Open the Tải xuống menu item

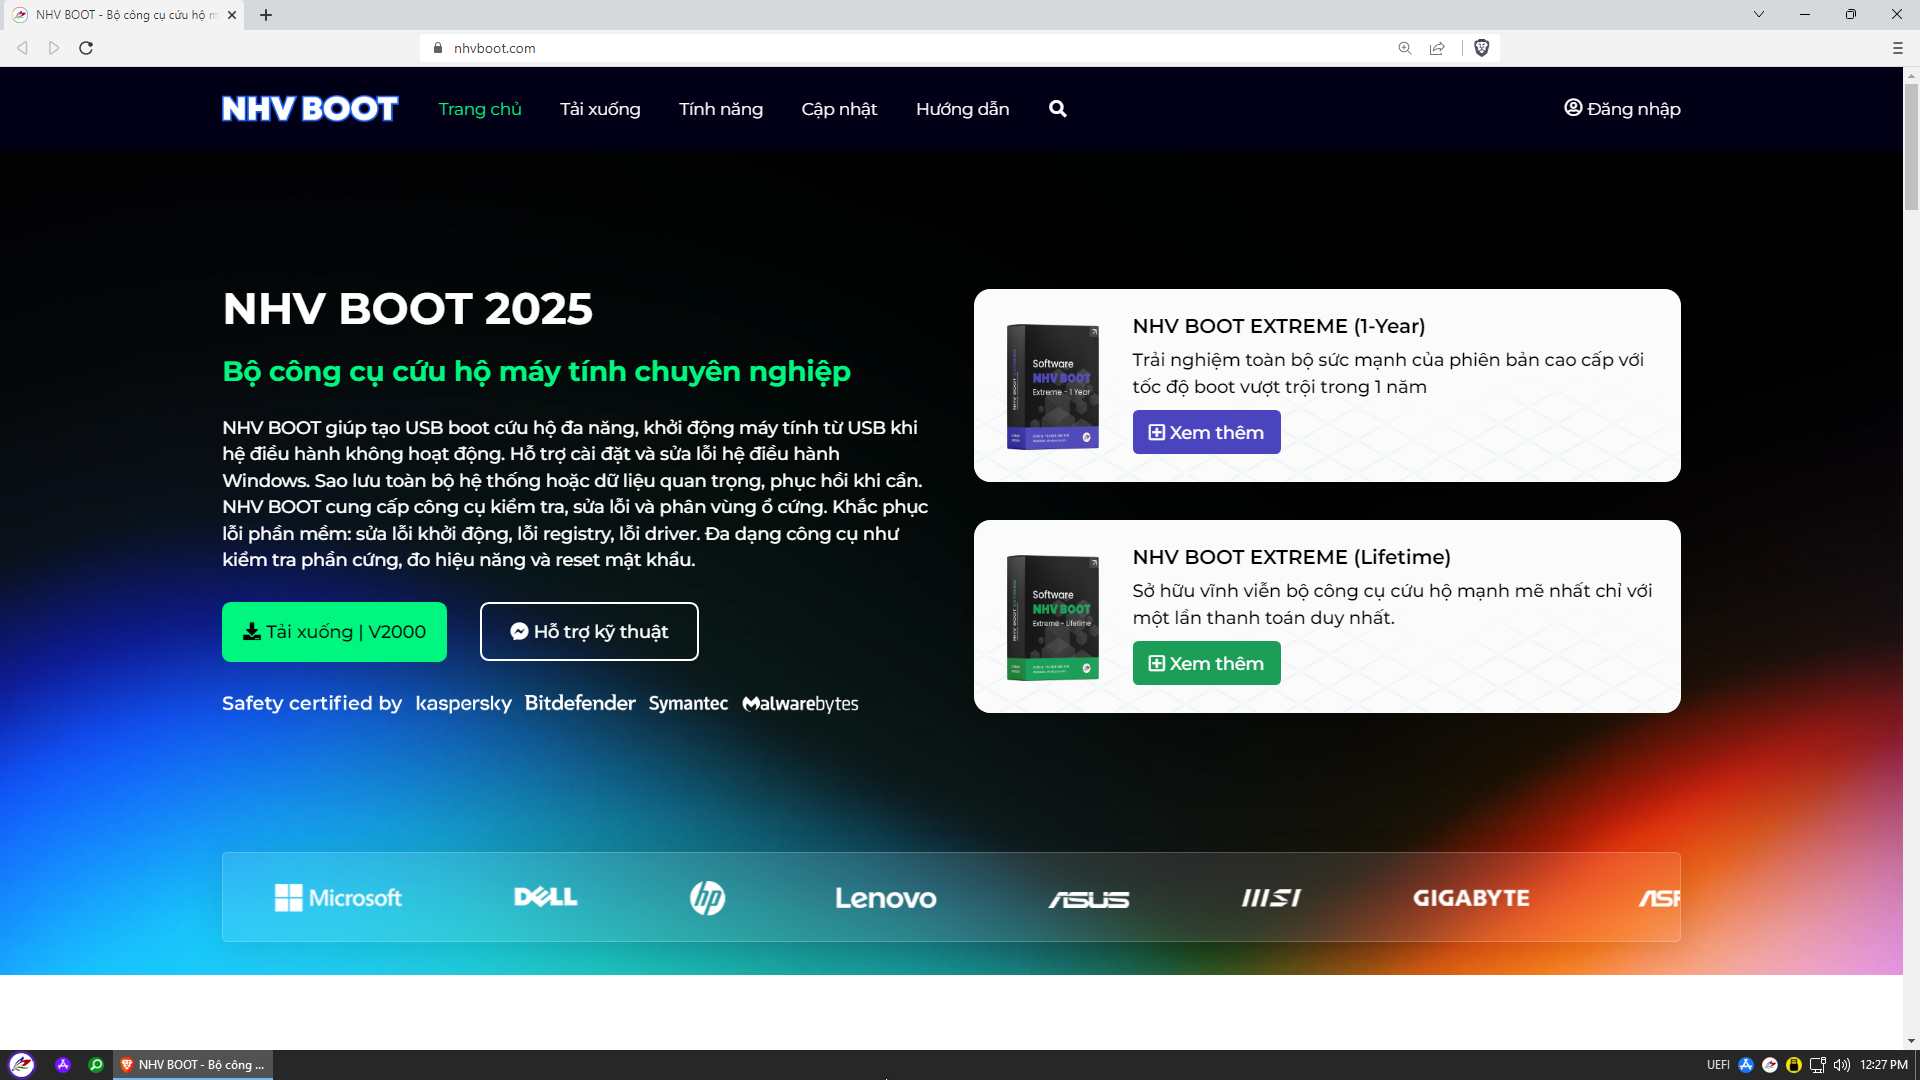coord(600,109)
